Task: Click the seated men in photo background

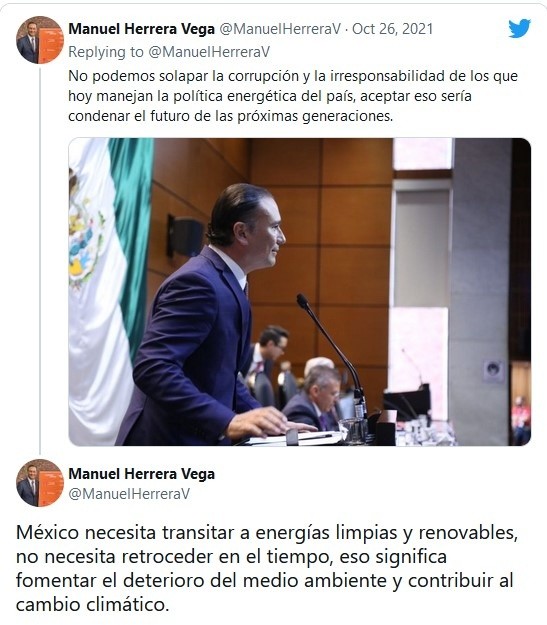Action: [295, 379]
